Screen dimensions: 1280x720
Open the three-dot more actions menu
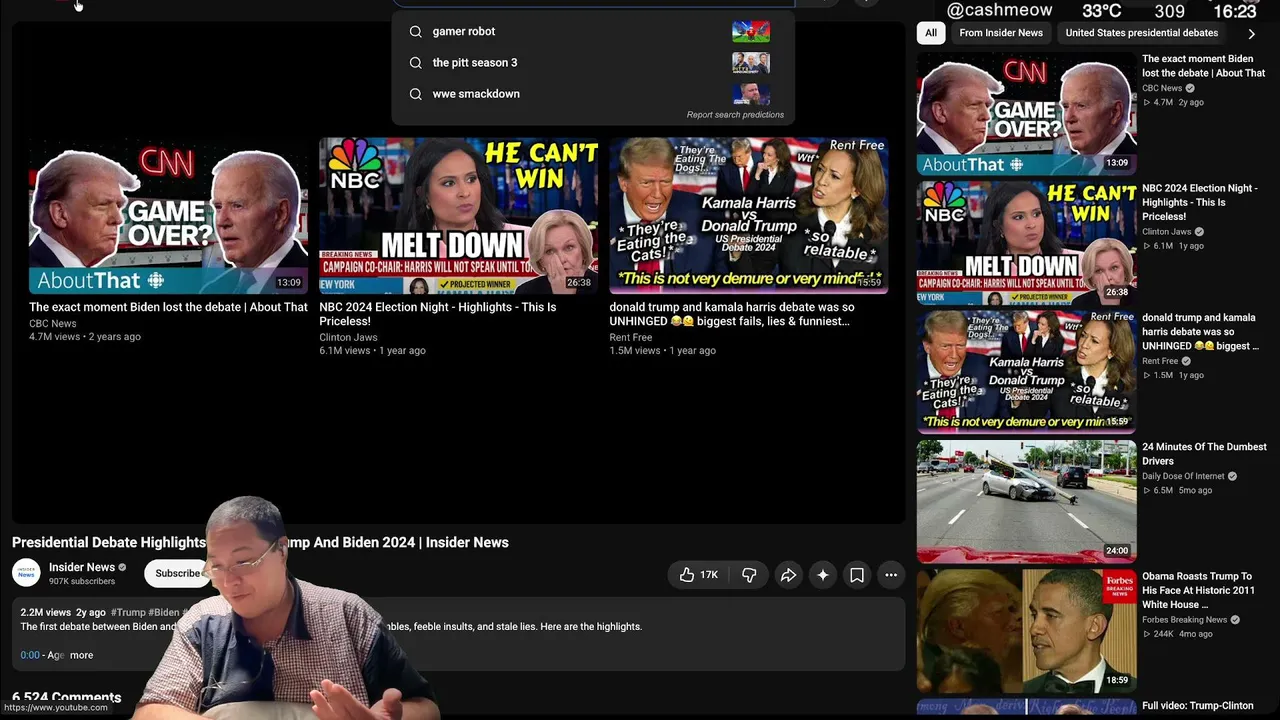point(891,575)
